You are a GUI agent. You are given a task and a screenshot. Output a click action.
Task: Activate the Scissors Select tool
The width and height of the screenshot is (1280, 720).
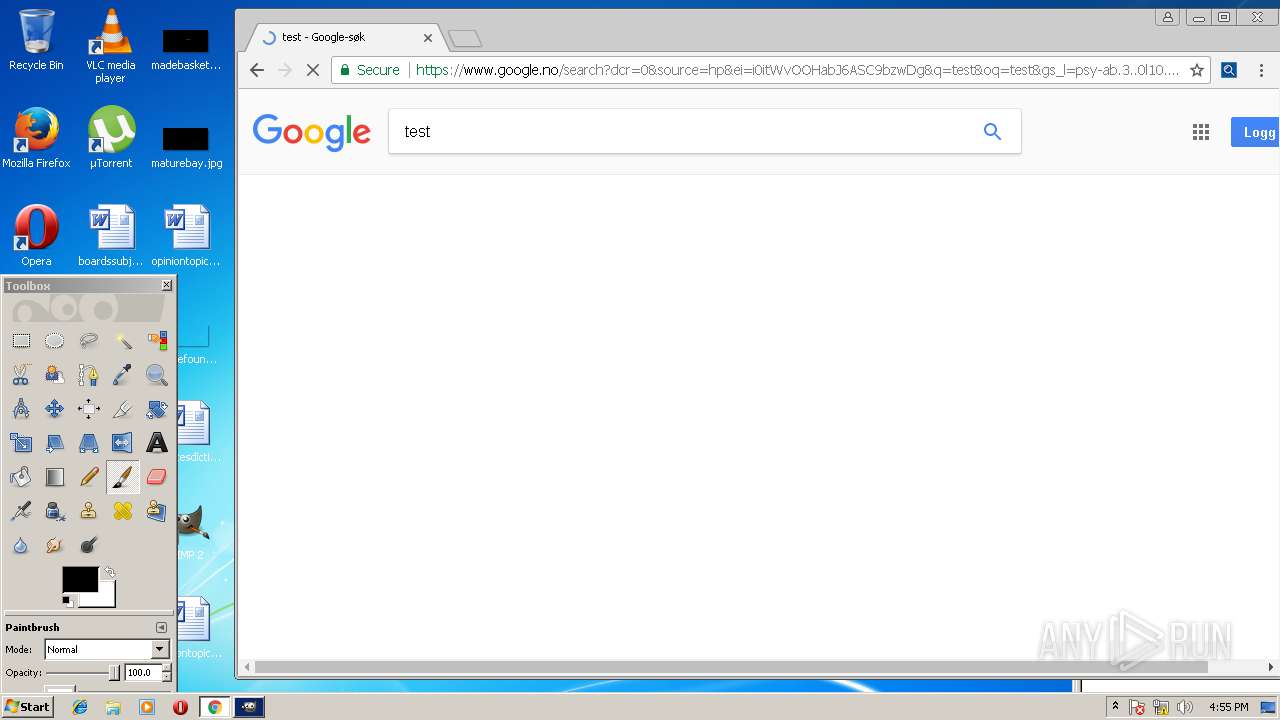tap(21, 375)
